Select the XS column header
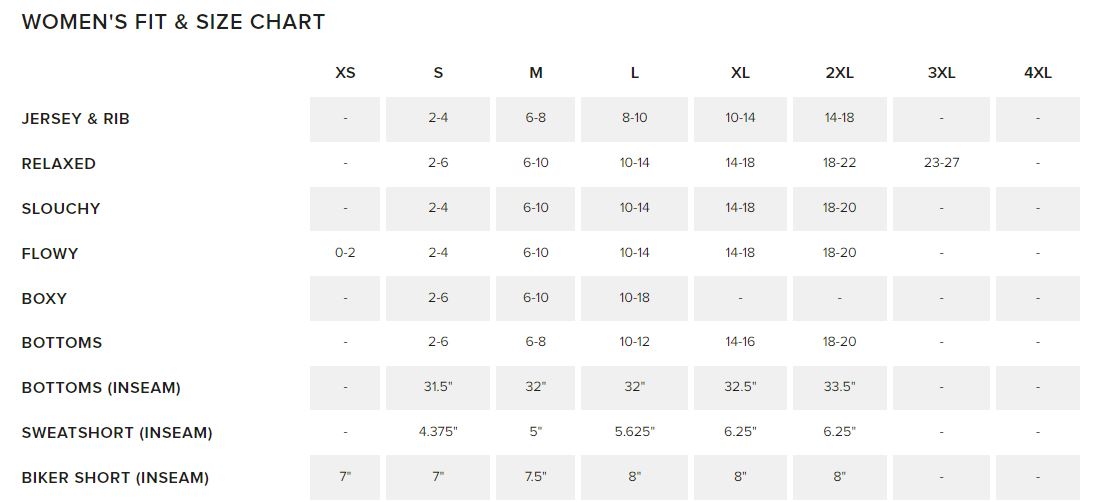Viewport: 1099px width, 502px height. pos(346,73)
